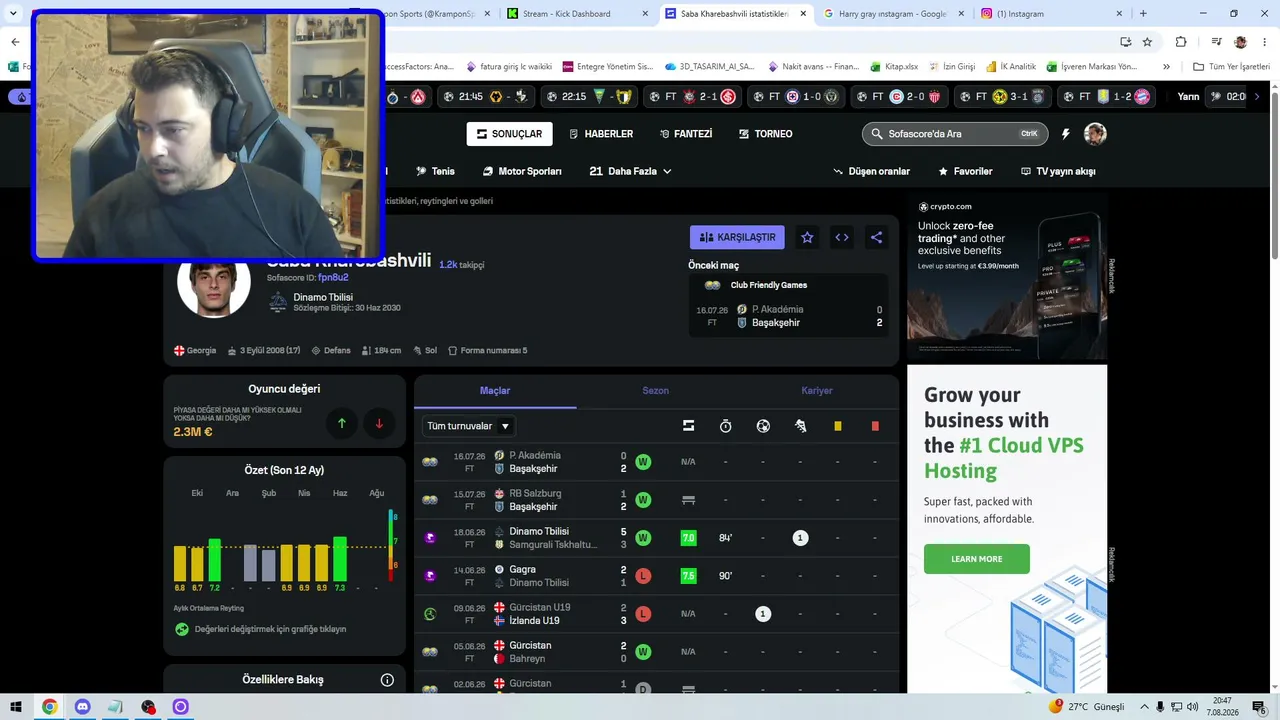This screenshot has height=720, width=1280.
Task: Open the FANTEZİ nav tab
Action: point(686,134)
